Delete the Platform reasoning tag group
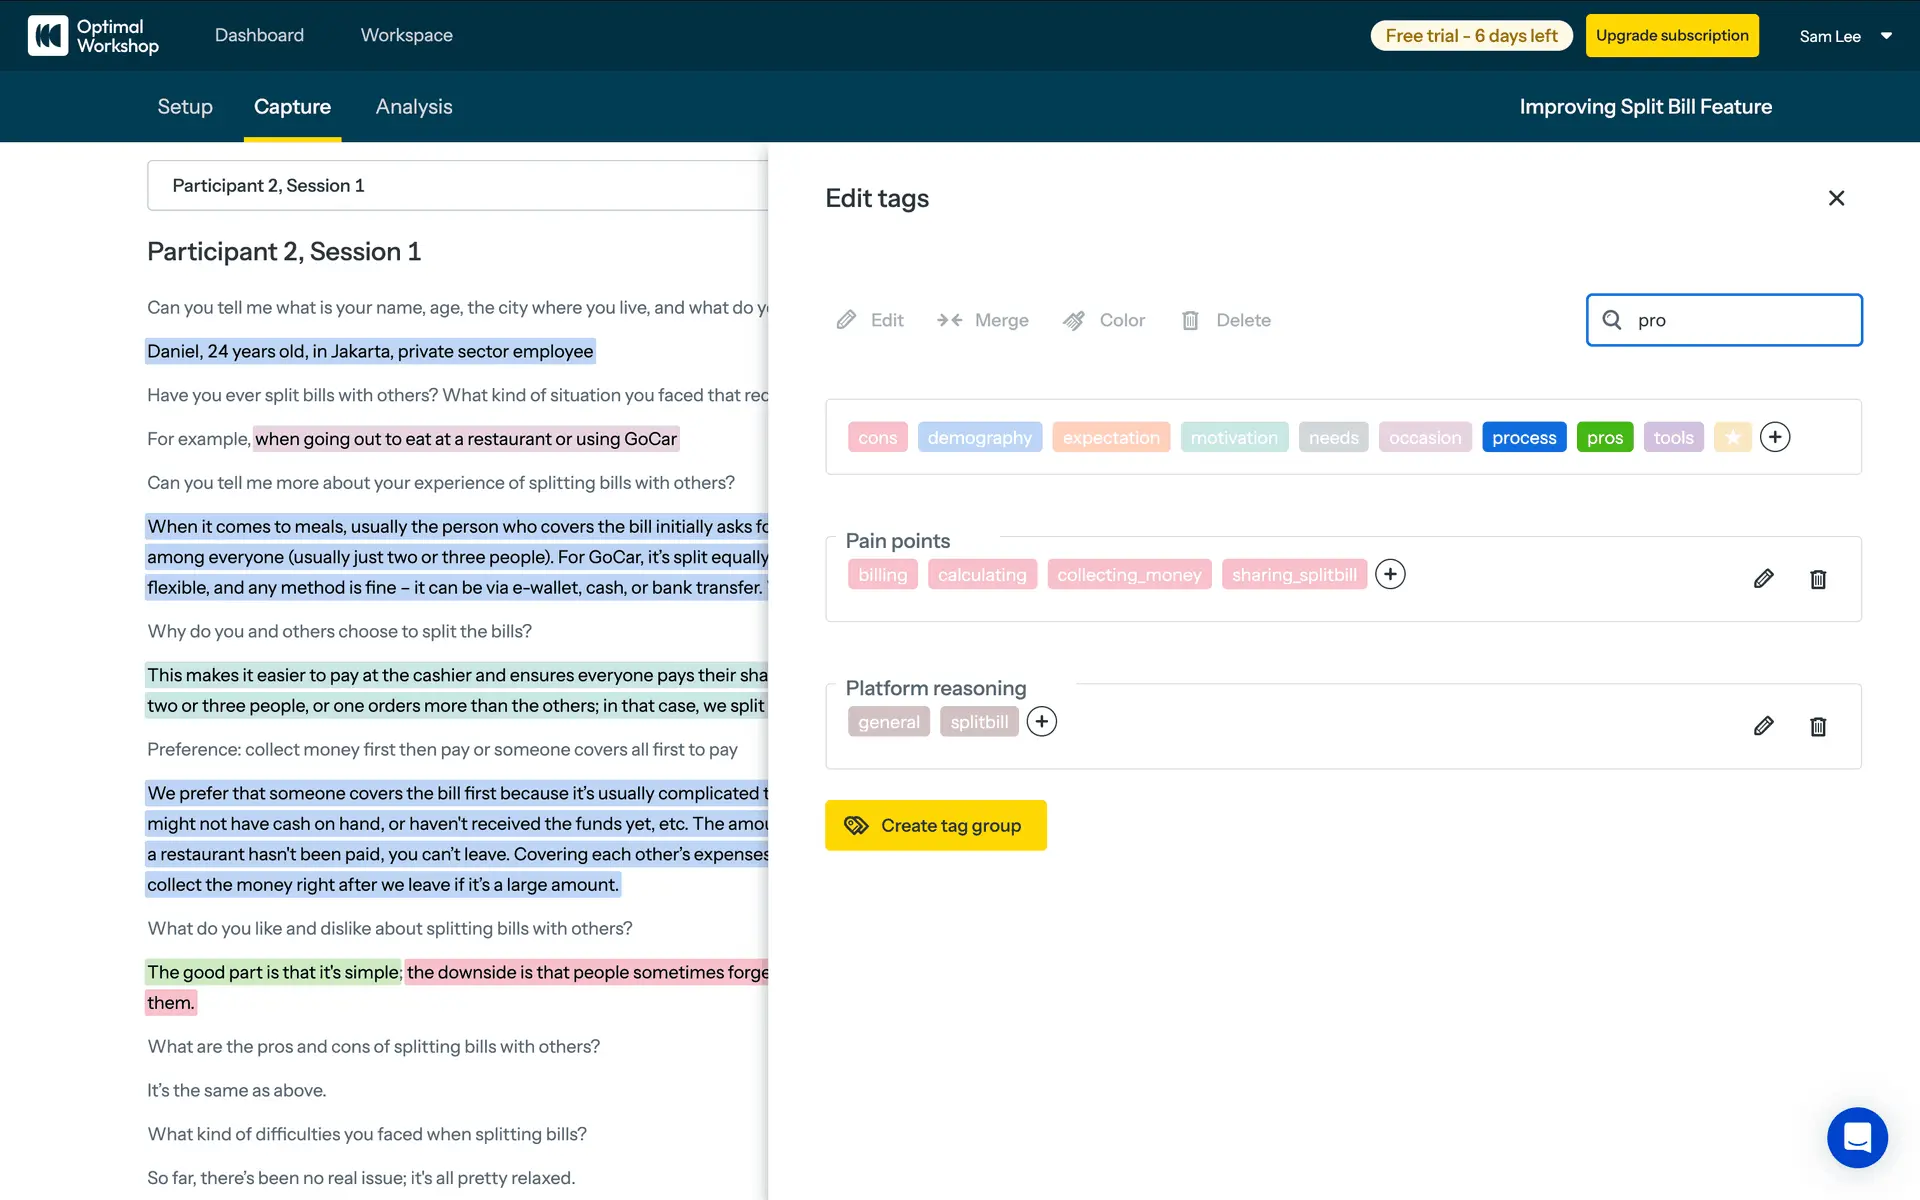Viewport: 1920px width, 1200px height. tap(1818, 726)
